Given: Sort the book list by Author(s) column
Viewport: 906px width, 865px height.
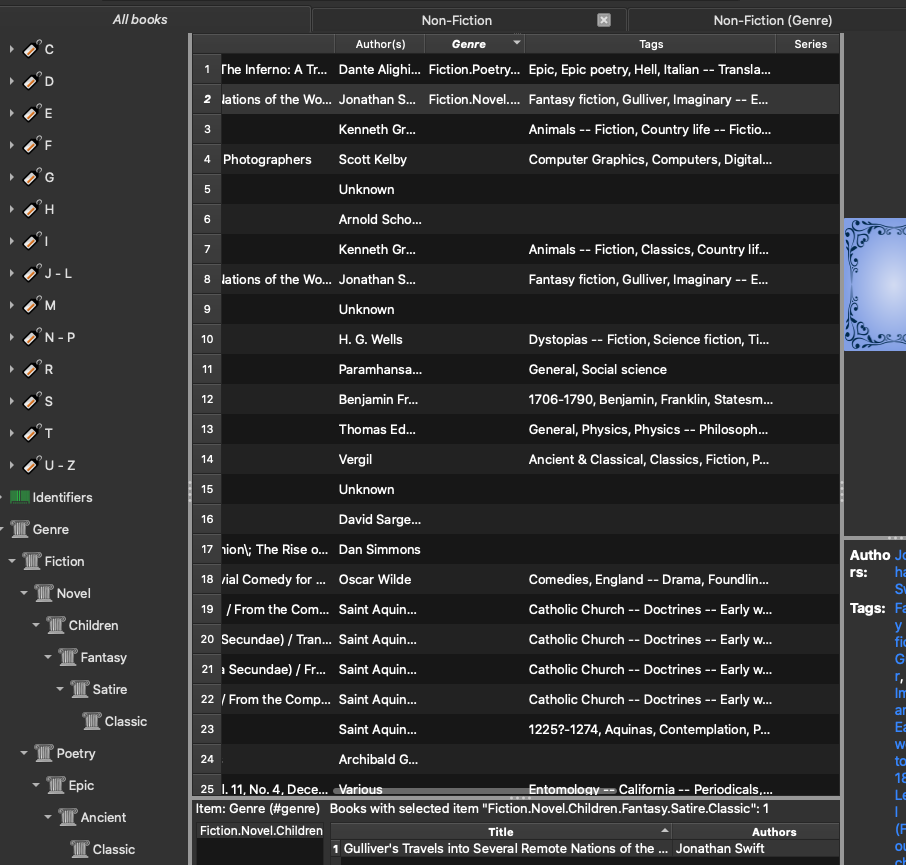Looking at the screenshot, I should click(380, 44).
